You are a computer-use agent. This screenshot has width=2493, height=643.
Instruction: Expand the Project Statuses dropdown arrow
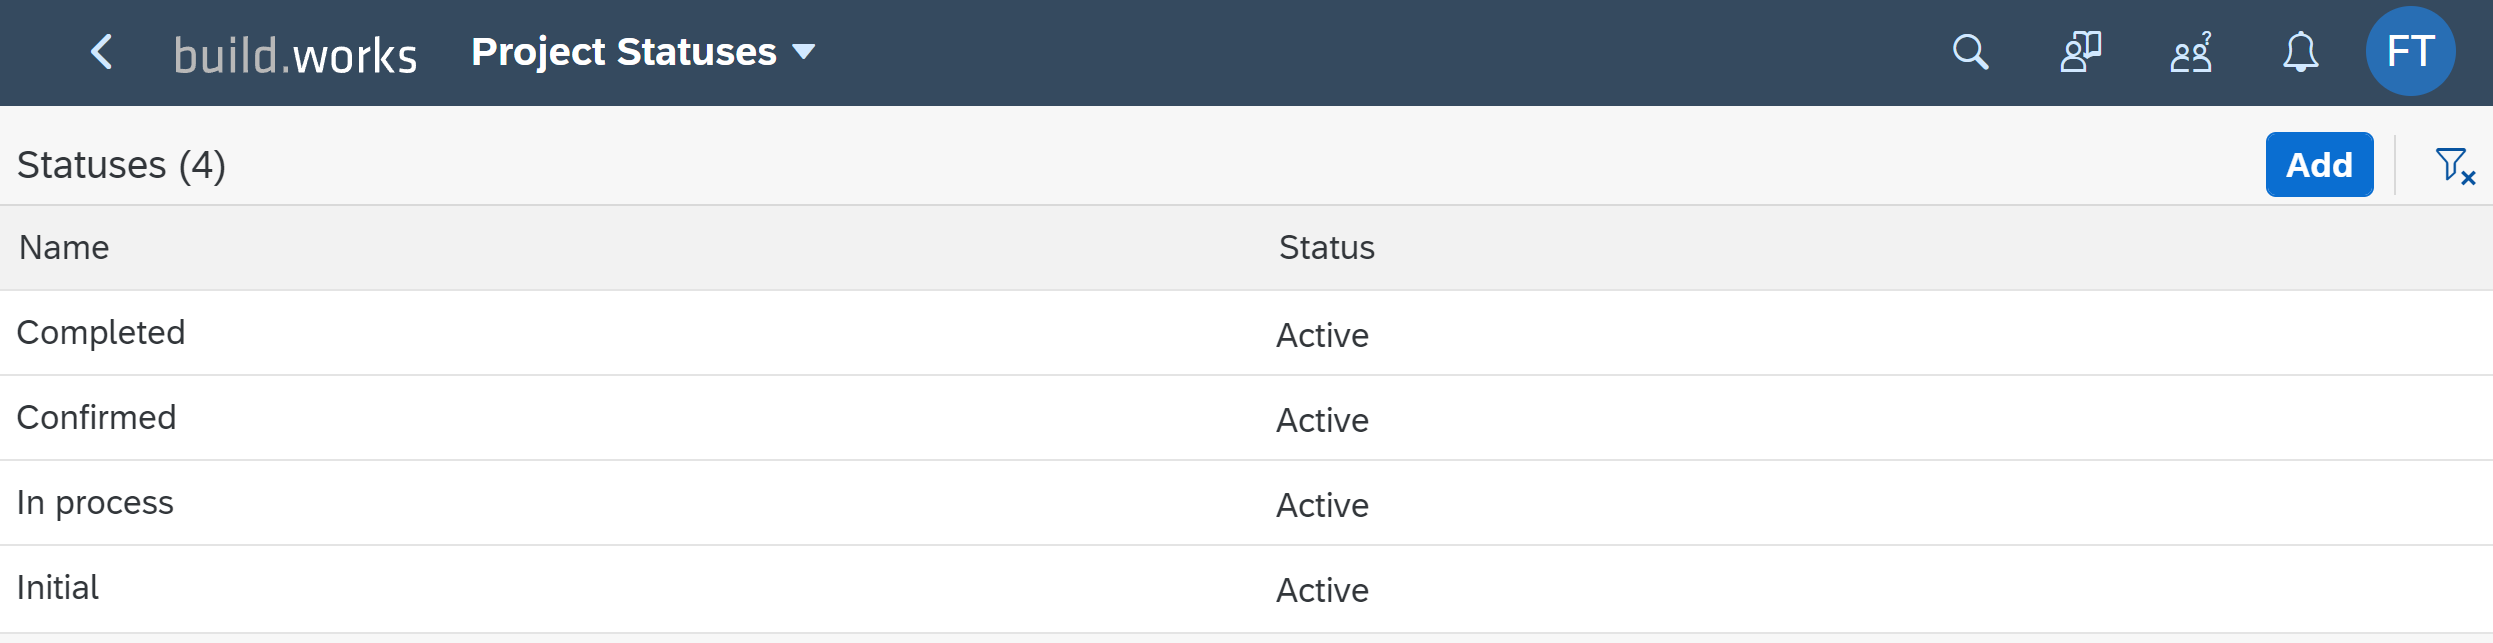pyautogui.click(x=803, y=52)
